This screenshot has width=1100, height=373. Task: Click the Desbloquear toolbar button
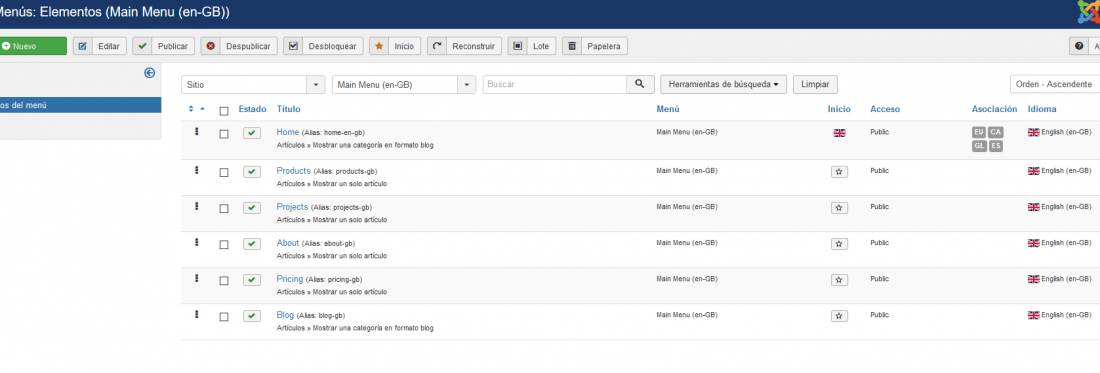323,46
